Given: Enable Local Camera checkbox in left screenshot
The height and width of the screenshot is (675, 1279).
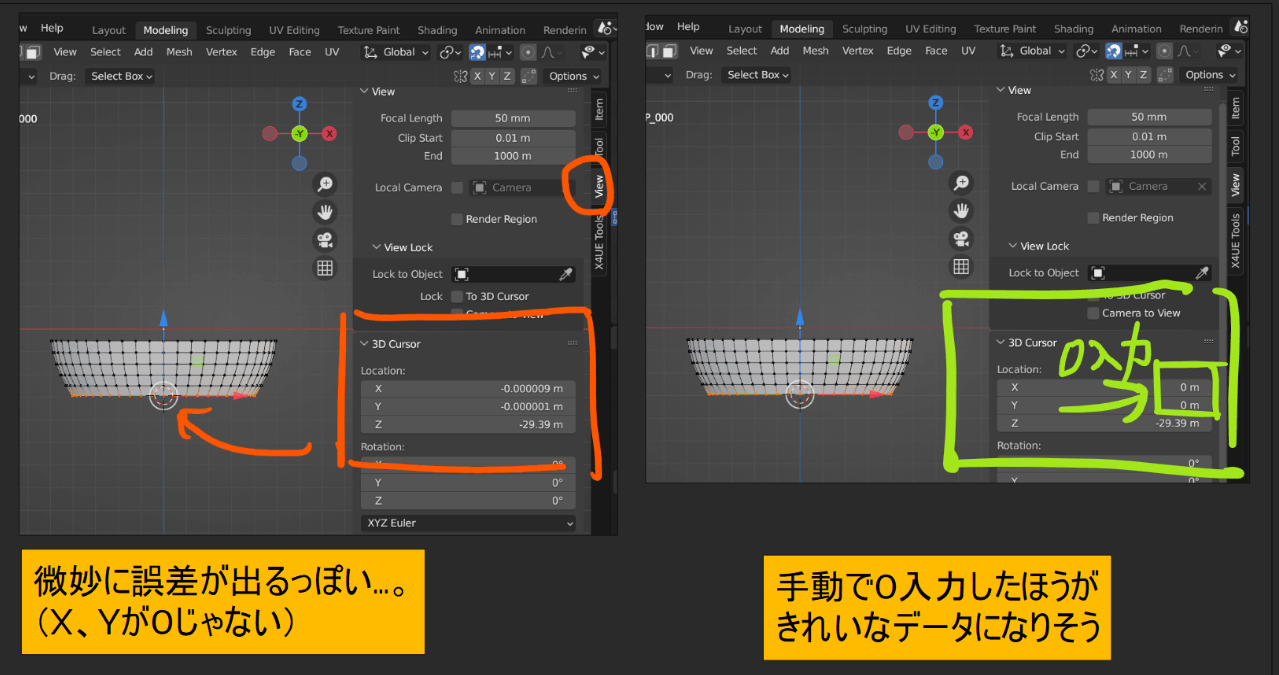Looking at the screenshot, I should pyautogui.click(x=457, y=188).
